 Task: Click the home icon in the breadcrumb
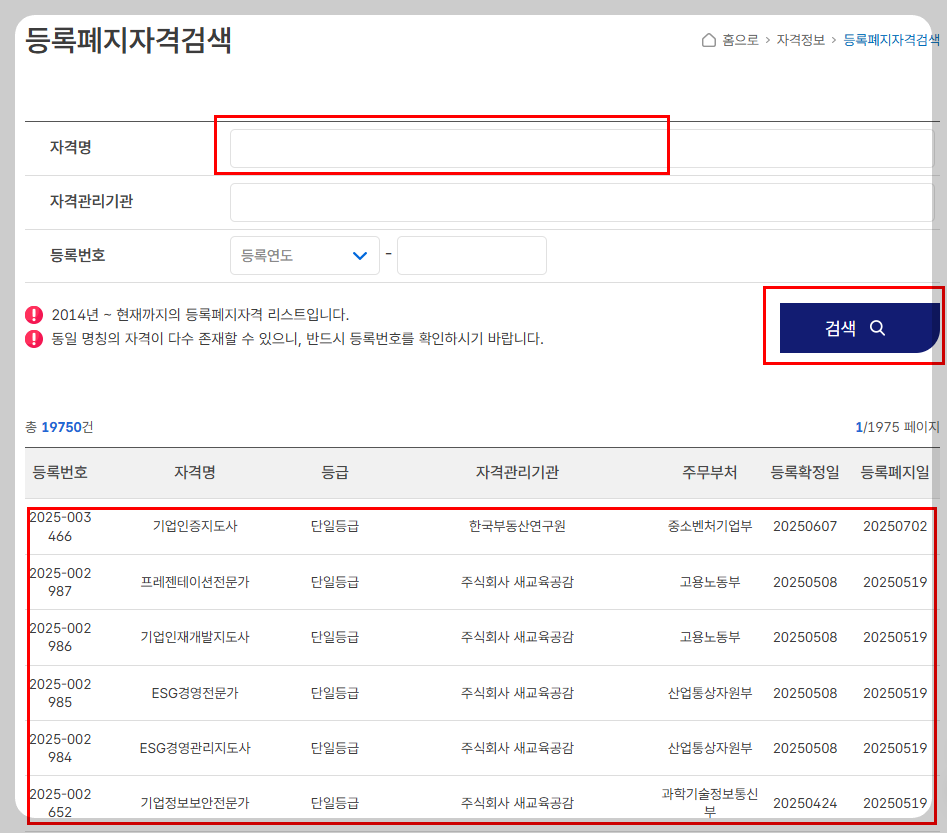click(x=711, y=38)
